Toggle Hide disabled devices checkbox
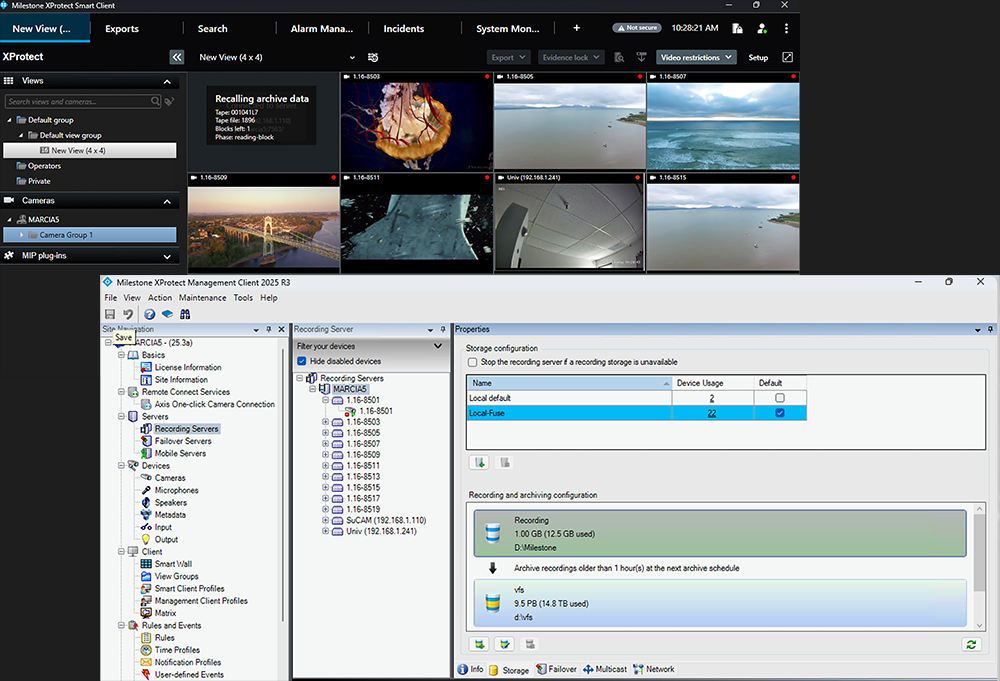Image resolution: width=1000 pixels, height=681 pixels. [x=302, y=362]
